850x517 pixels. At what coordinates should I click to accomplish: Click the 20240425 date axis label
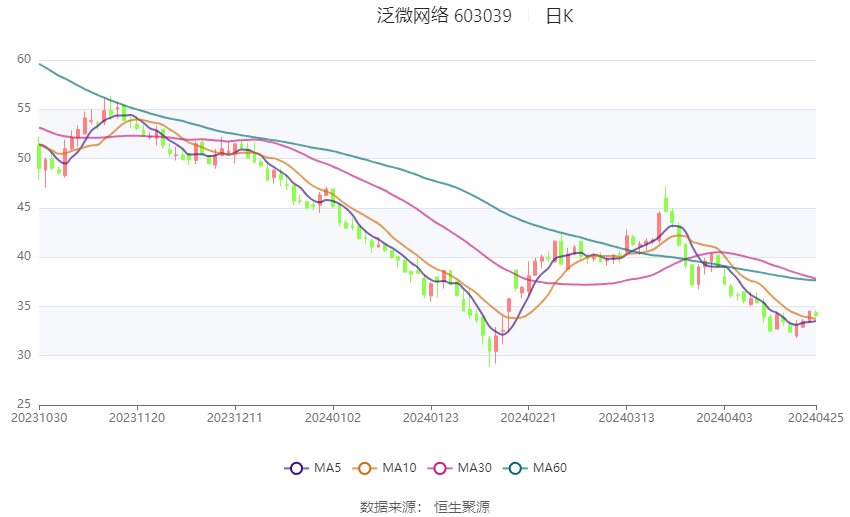coord(815,418)
